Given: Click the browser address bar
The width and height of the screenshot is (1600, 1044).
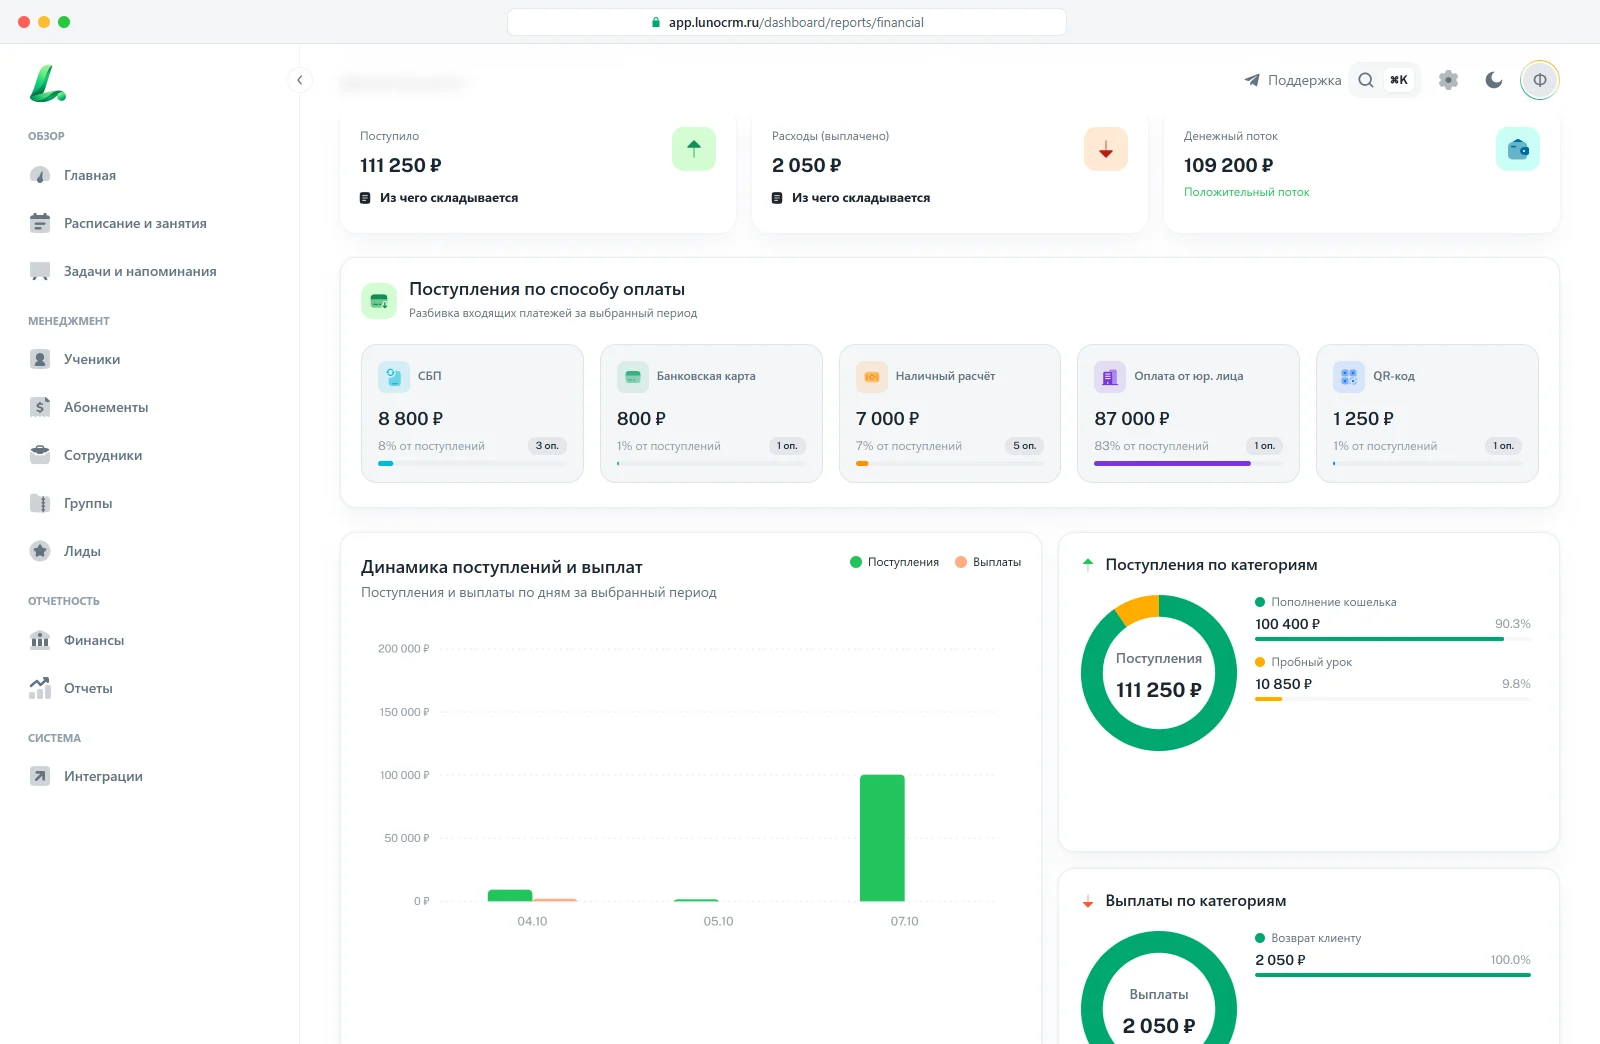Looking at the screenshot, I should 787,22.
